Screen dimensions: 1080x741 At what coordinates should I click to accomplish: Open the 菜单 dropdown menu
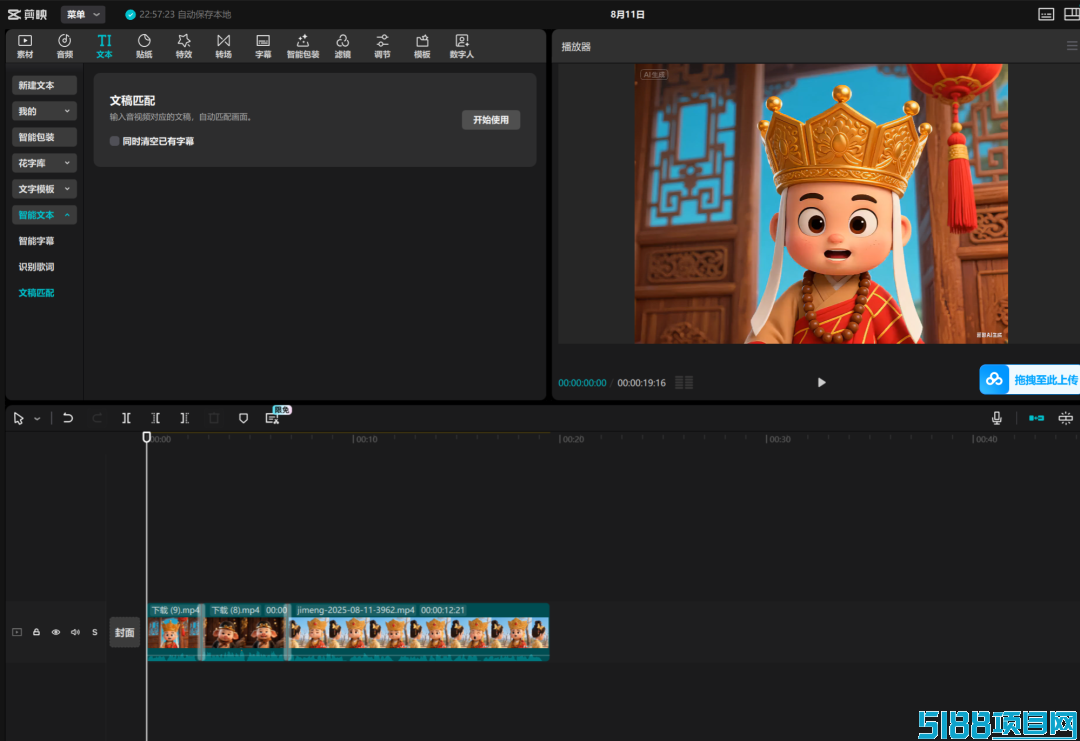[x=83, y=14]
